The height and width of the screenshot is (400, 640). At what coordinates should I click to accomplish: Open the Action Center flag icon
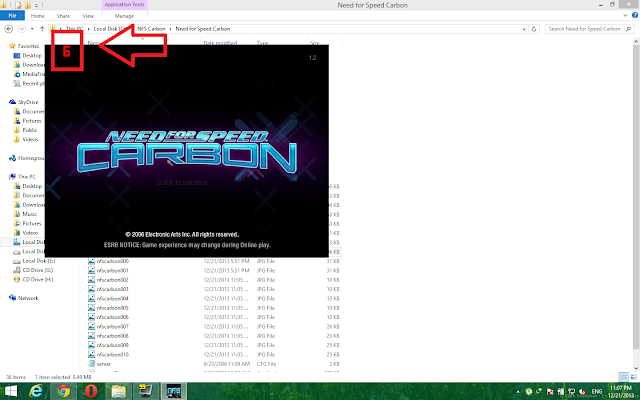pos(550,392)
